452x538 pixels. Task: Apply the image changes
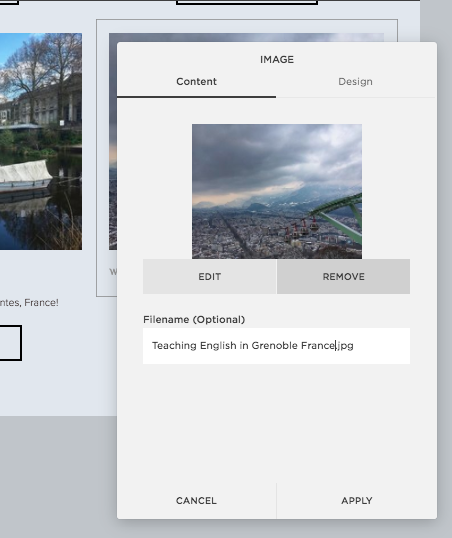point(357,501)
